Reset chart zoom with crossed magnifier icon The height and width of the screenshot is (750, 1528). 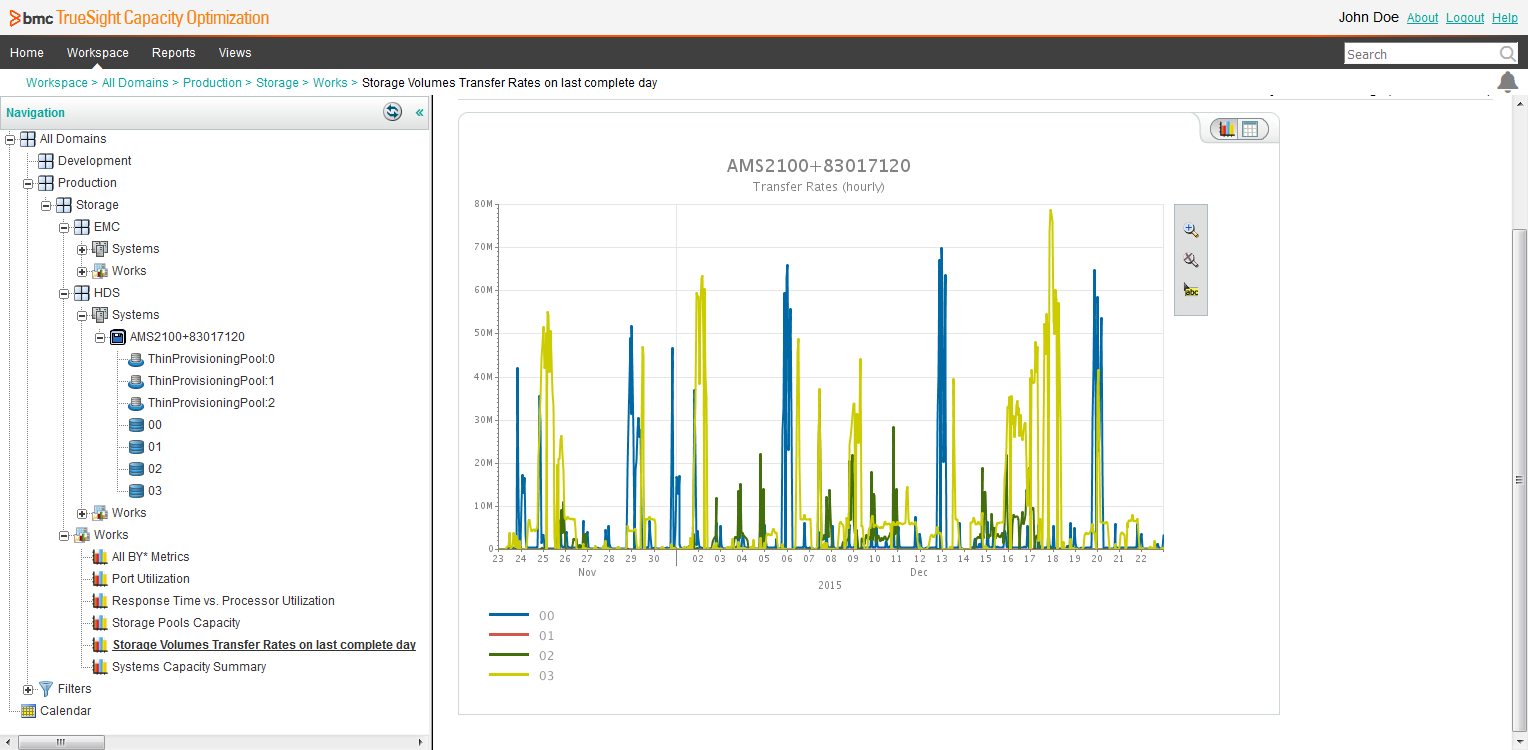[1190, 260]
